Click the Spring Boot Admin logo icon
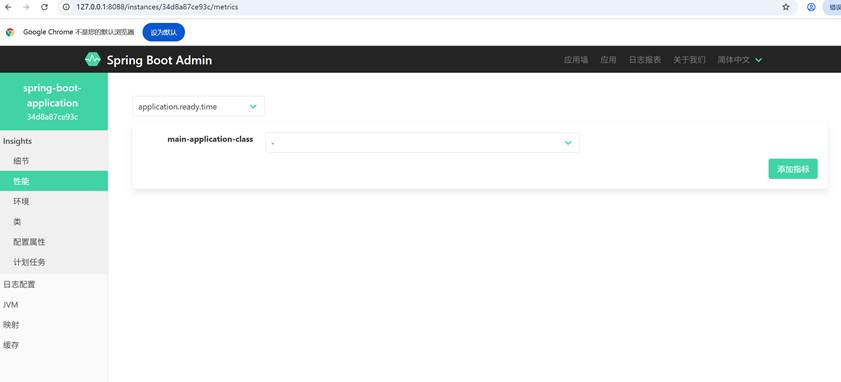 point(93,59)
